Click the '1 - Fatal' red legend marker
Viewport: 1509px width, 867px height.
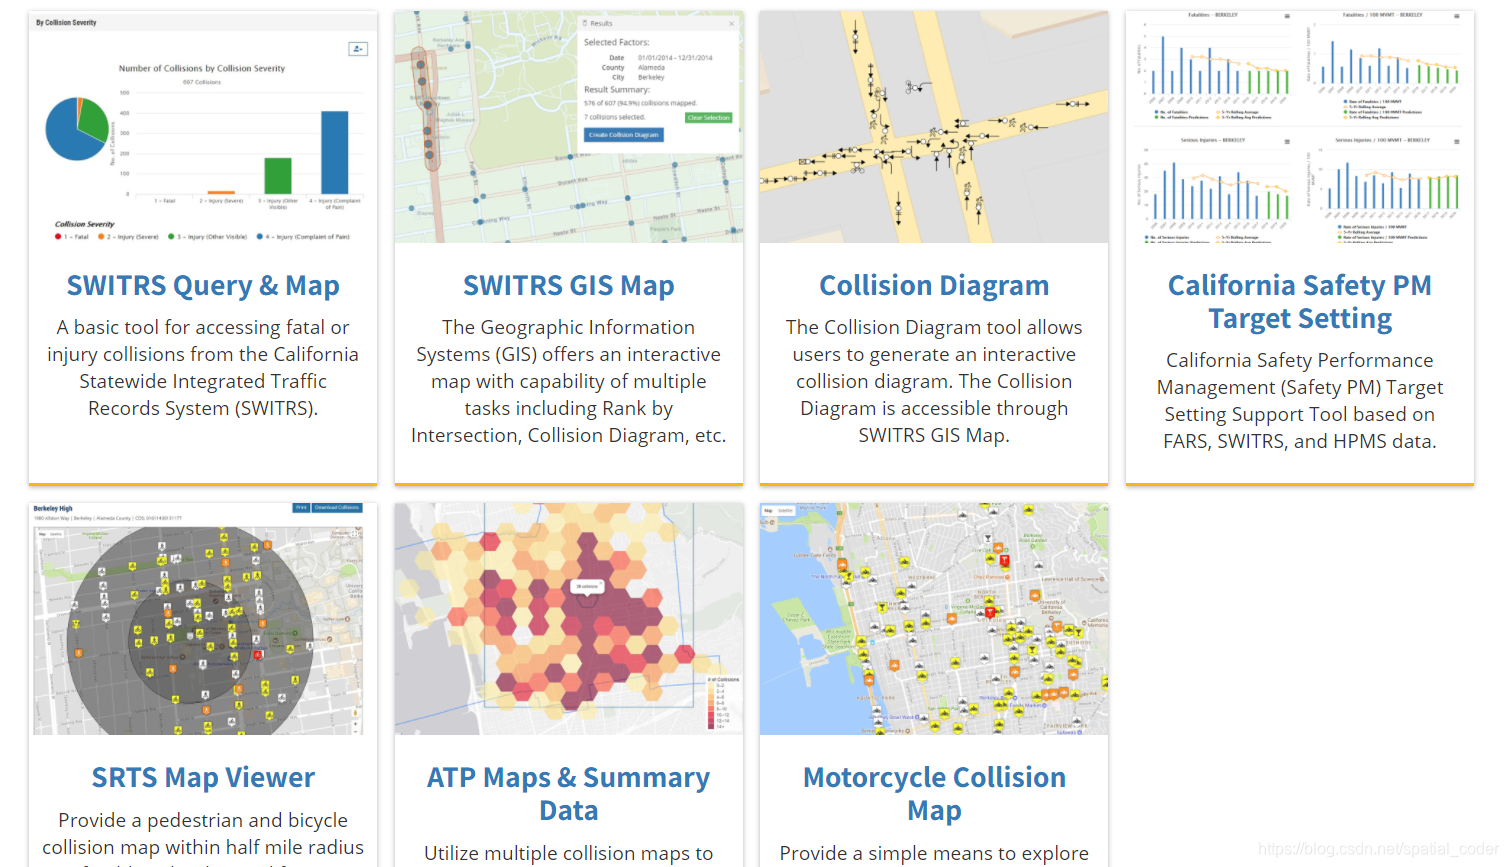coord(58,237)
